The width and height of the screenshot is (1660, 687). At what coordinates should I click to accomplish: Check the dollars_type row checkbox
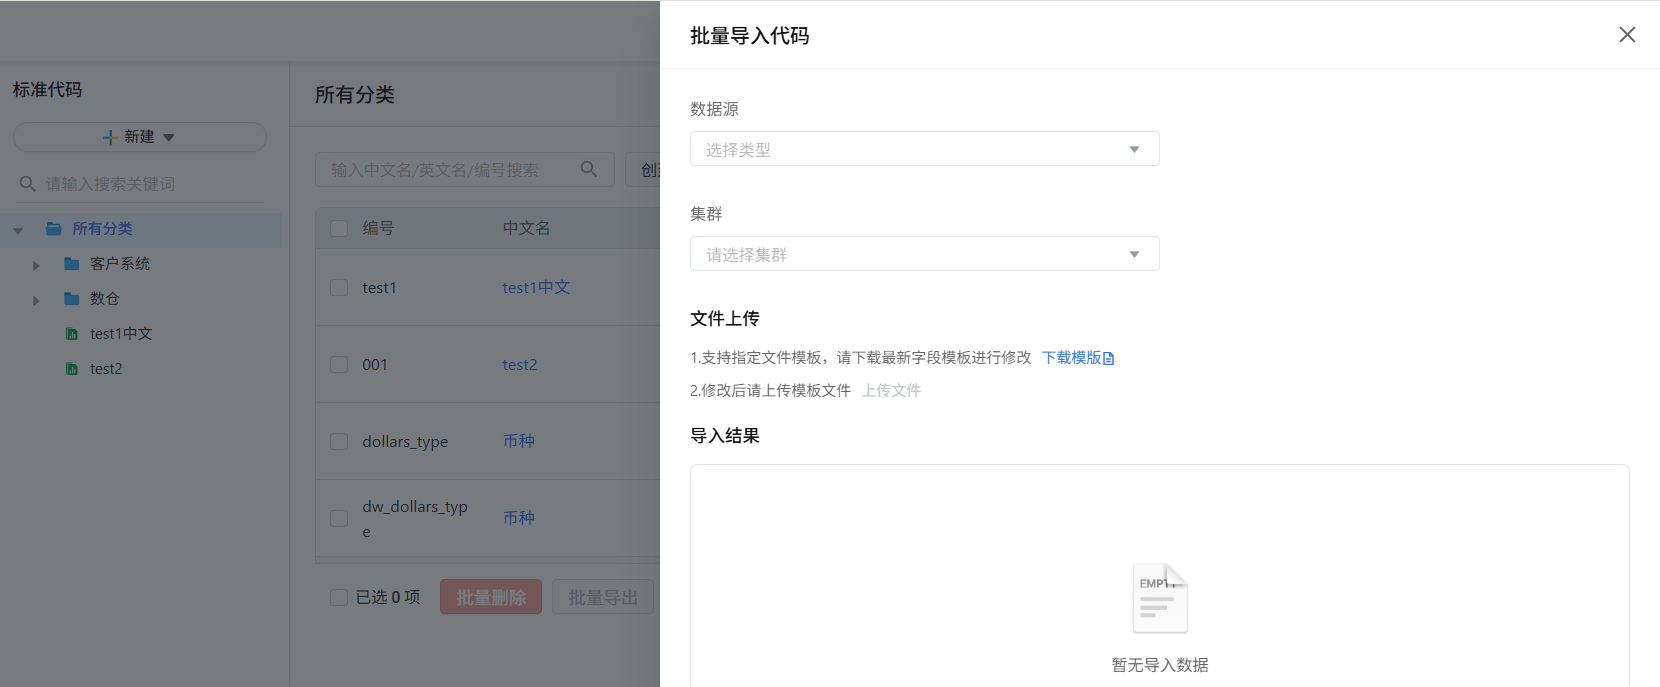point(339,441)
